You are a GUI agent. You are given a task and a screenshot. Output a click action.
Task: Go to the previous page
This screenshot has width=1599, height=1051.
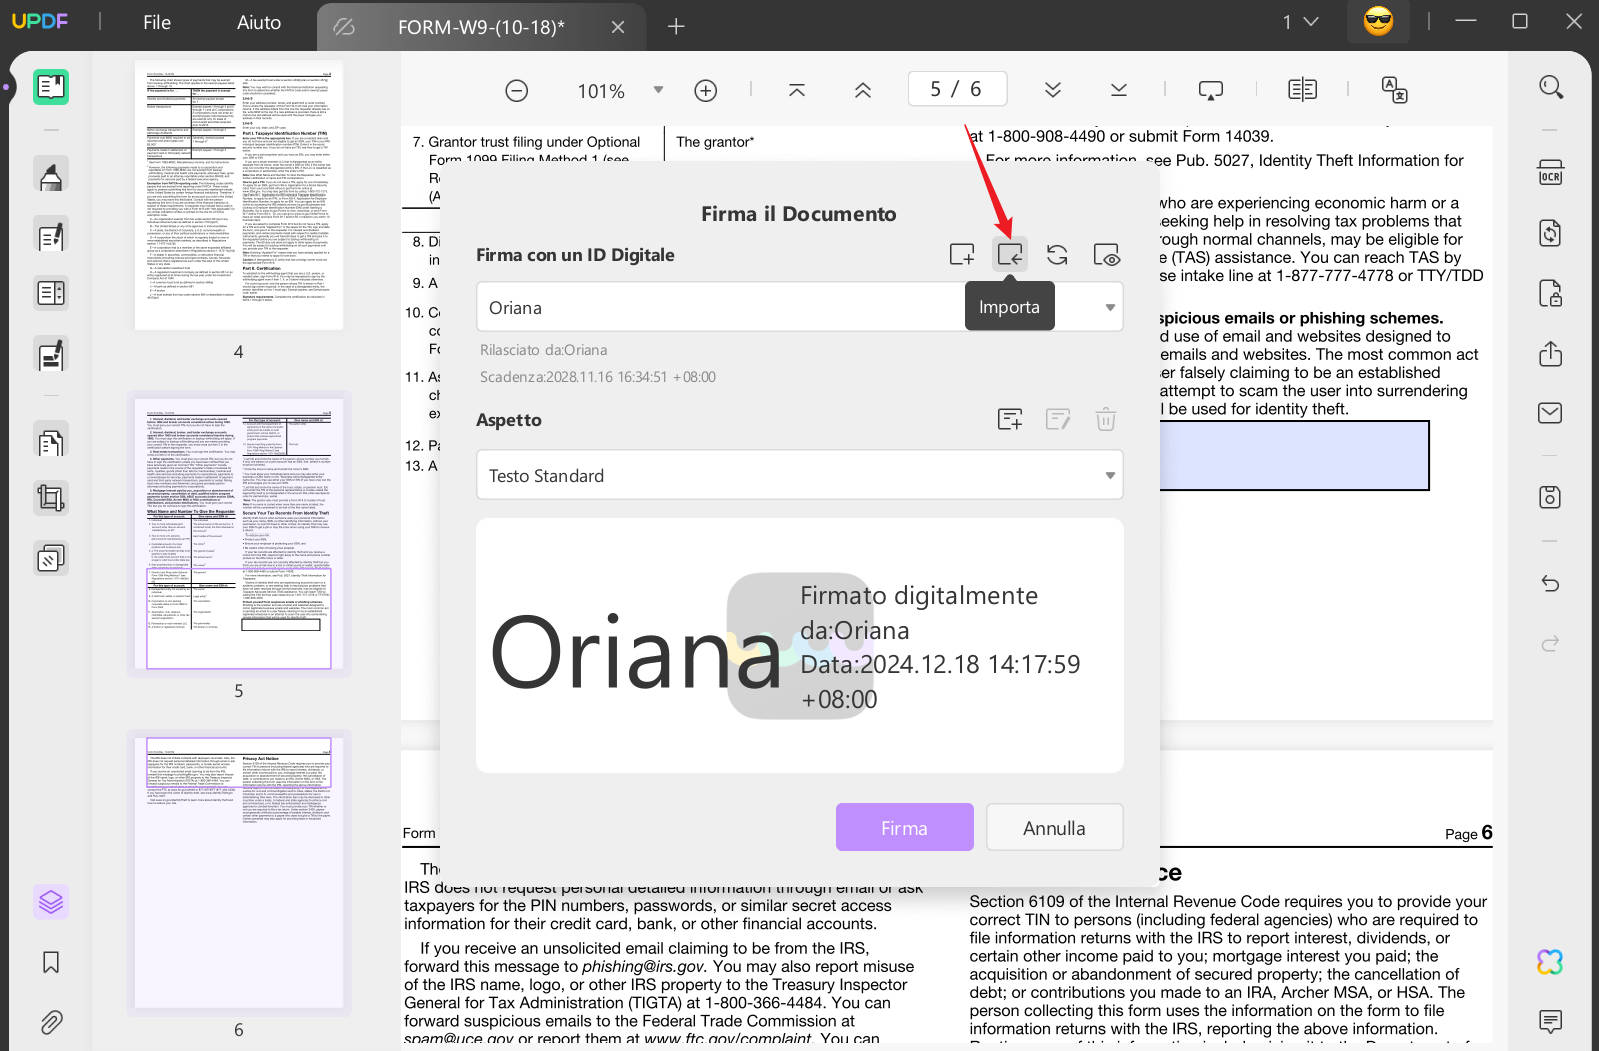pyautogui.click(x=863, y=90)
